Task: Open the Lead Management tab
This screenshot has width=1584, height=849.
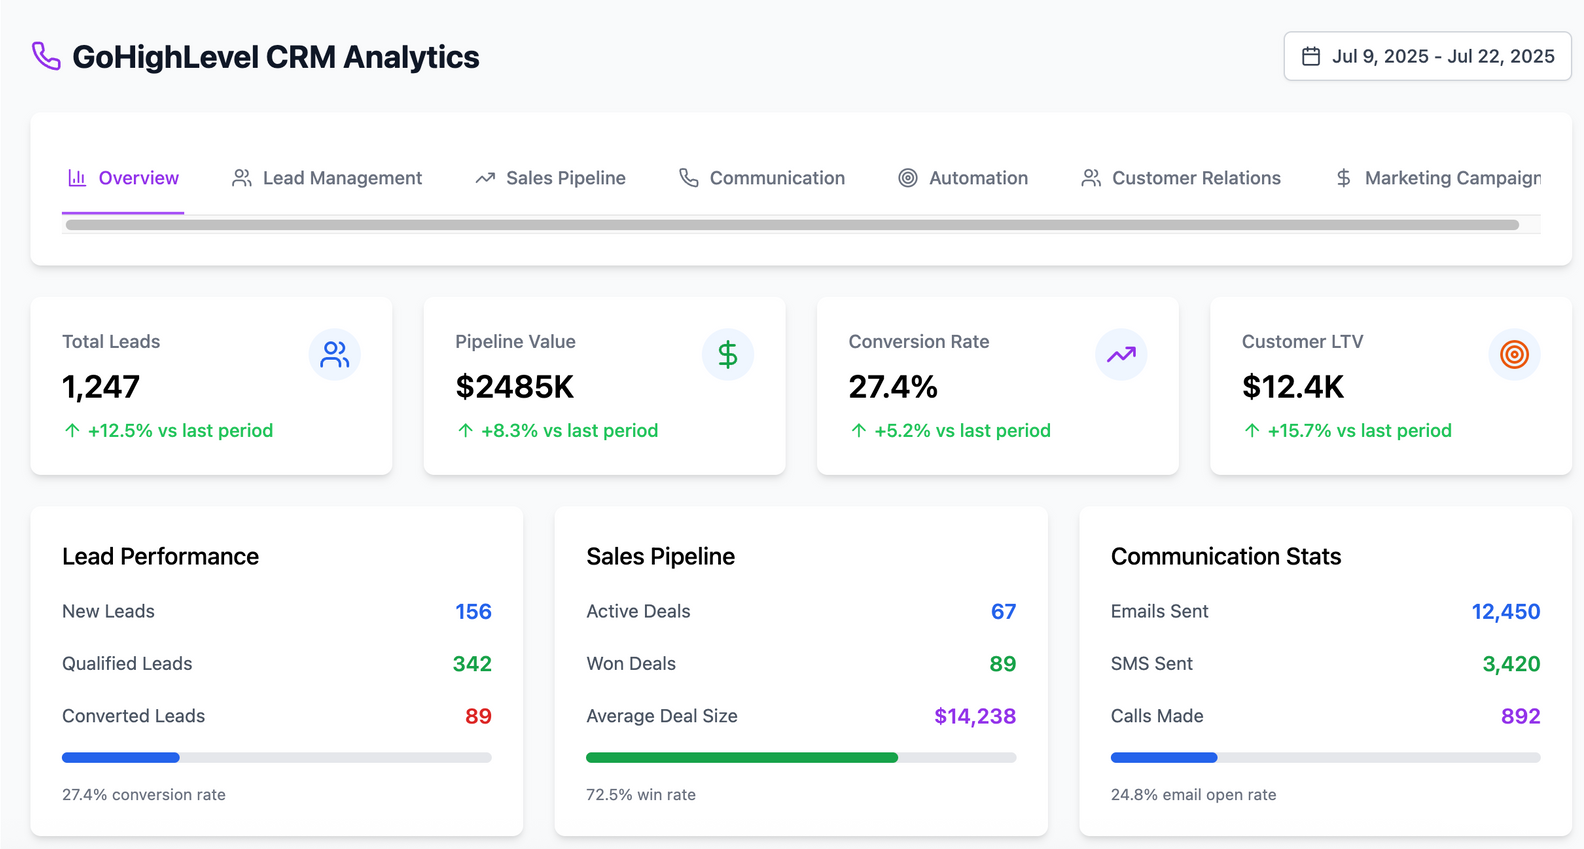Action: [327, 178]
